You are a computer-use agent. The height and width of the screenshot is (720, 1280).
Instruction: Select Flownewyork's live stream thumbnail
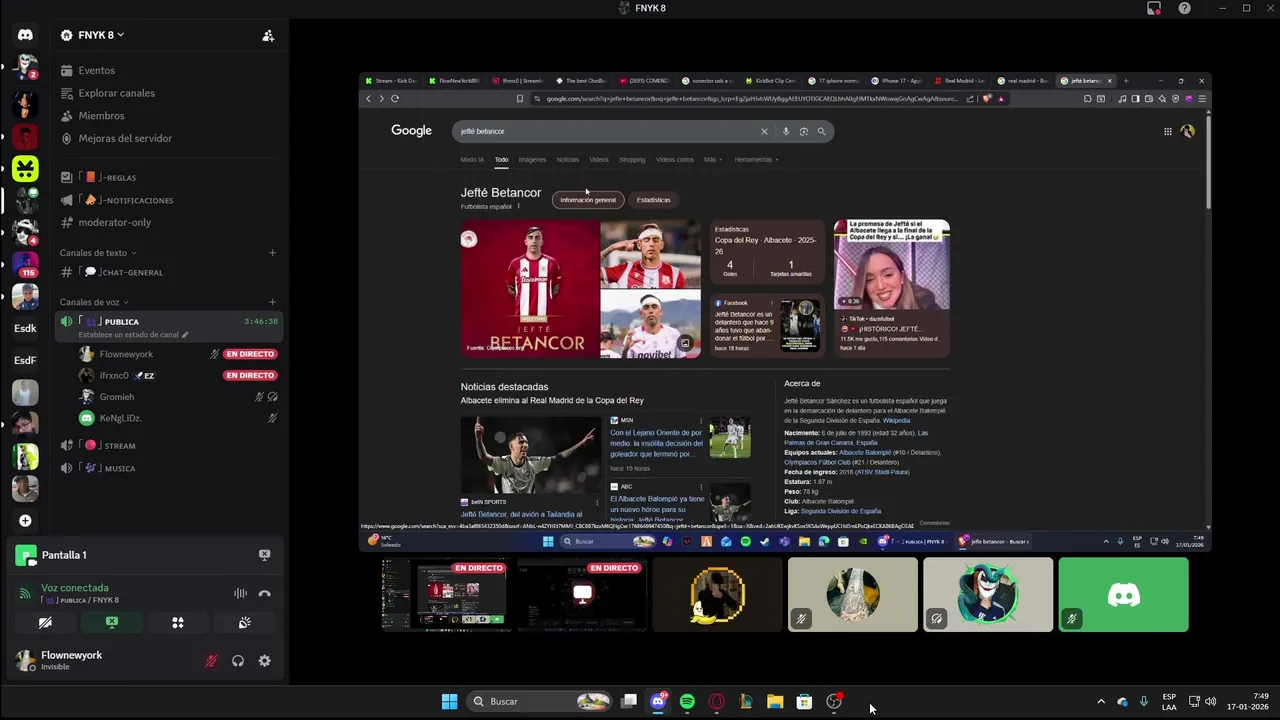(446, 595)
